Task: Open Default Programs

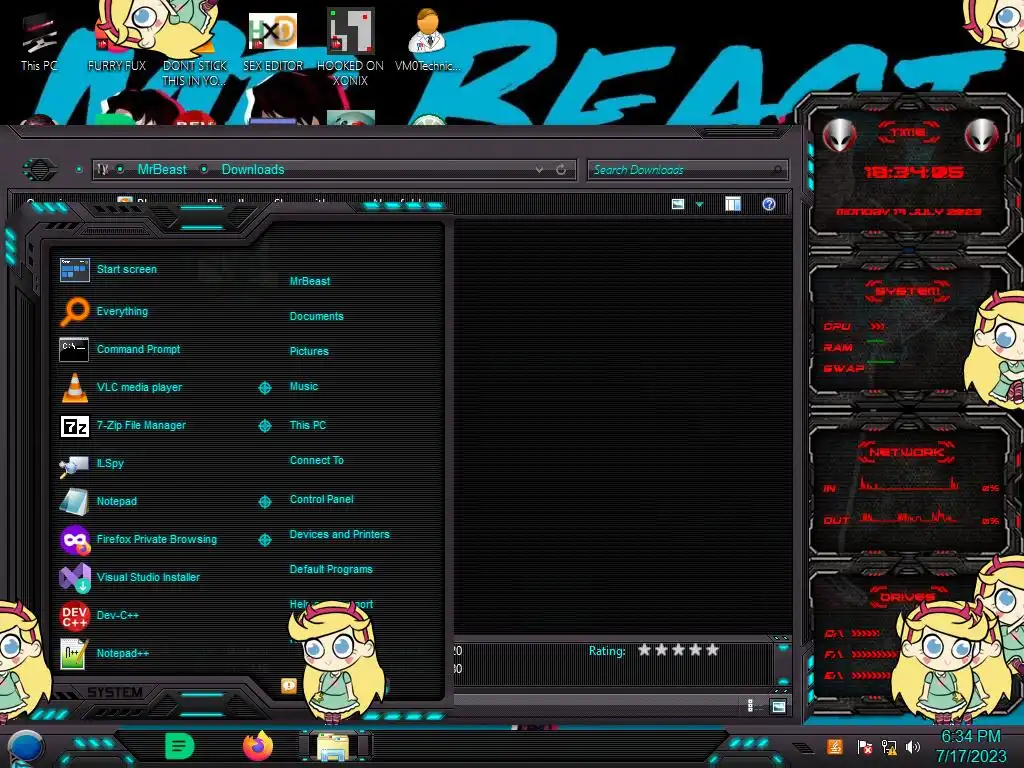Action: click(x=331, y=569)
